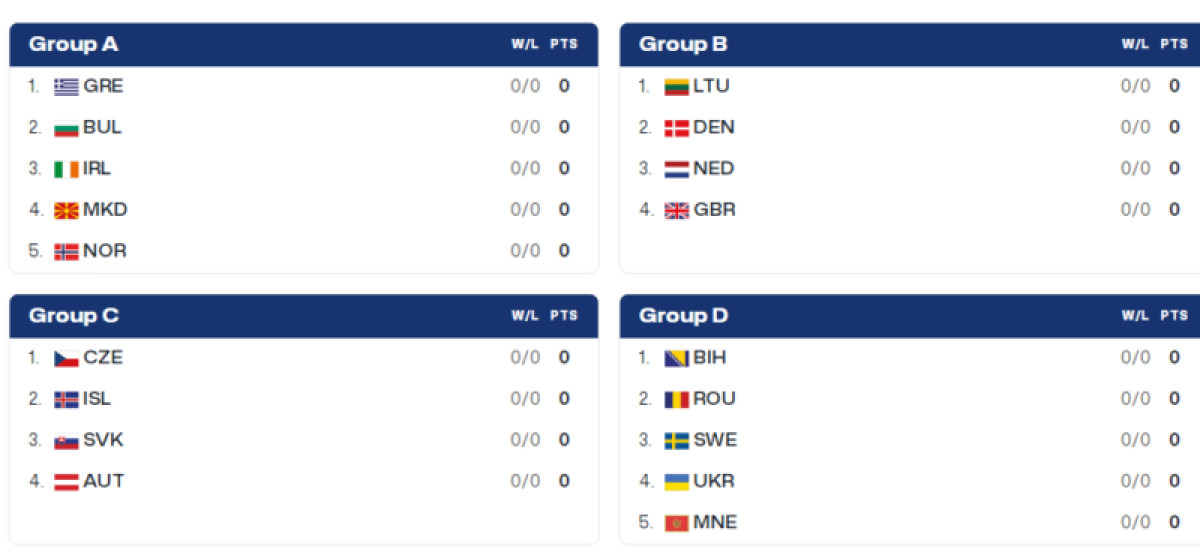The width and height of the screenshot is (1200, 549).
Task: Open the AUT team link
Action: (104, 481)
